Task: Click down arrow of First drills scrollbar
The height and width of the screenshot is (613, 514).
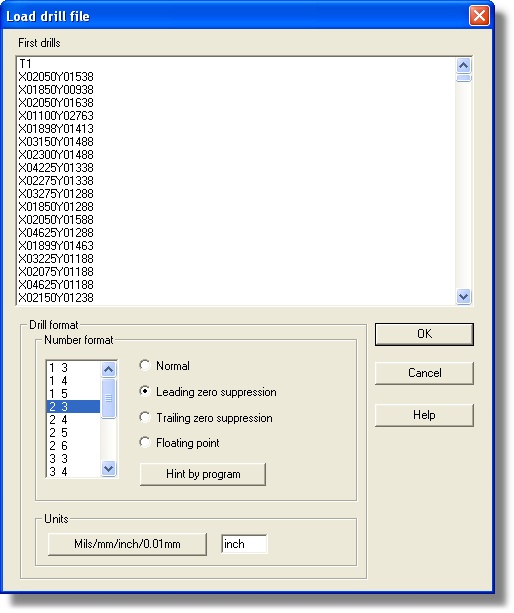Action: pyautogui.click(x=464, y=297)
